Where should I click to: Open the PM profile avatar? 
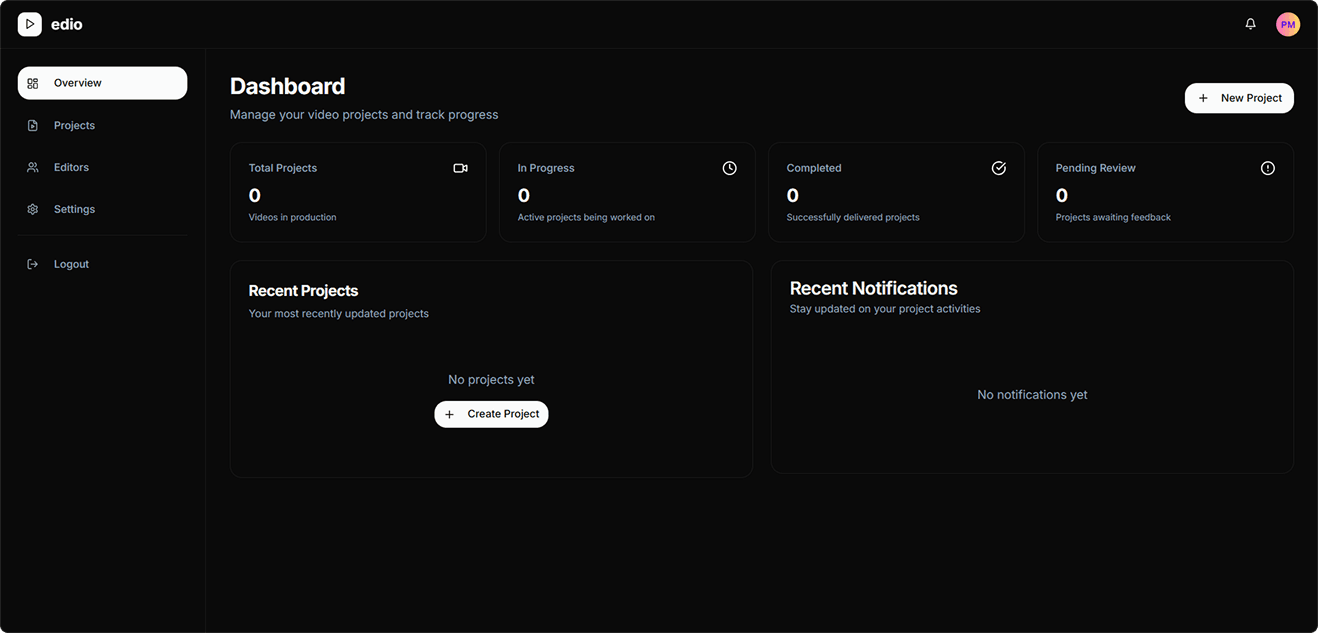click(1288, 23)
